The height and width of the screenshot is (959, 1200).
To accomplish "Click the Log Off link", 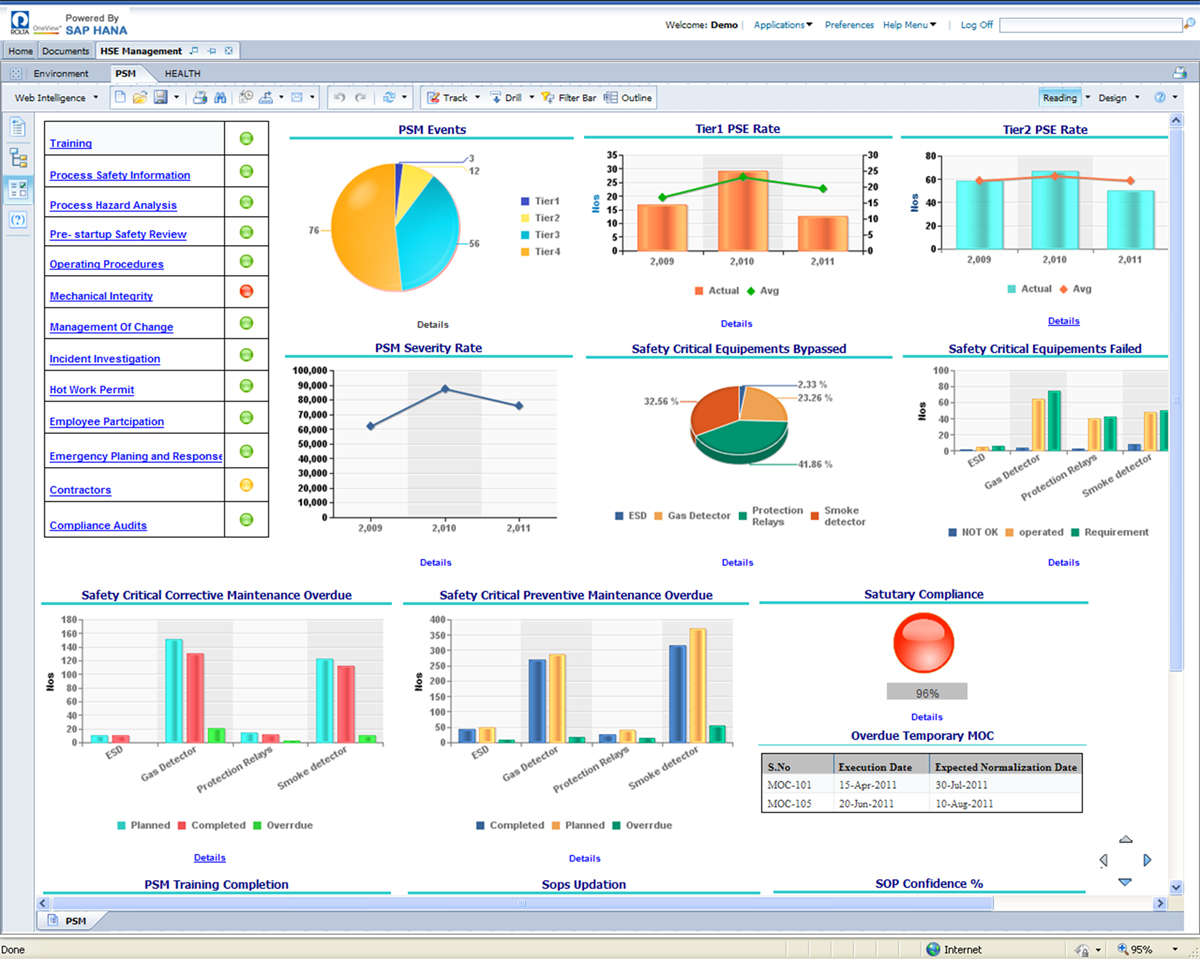I will coord(977,25).
